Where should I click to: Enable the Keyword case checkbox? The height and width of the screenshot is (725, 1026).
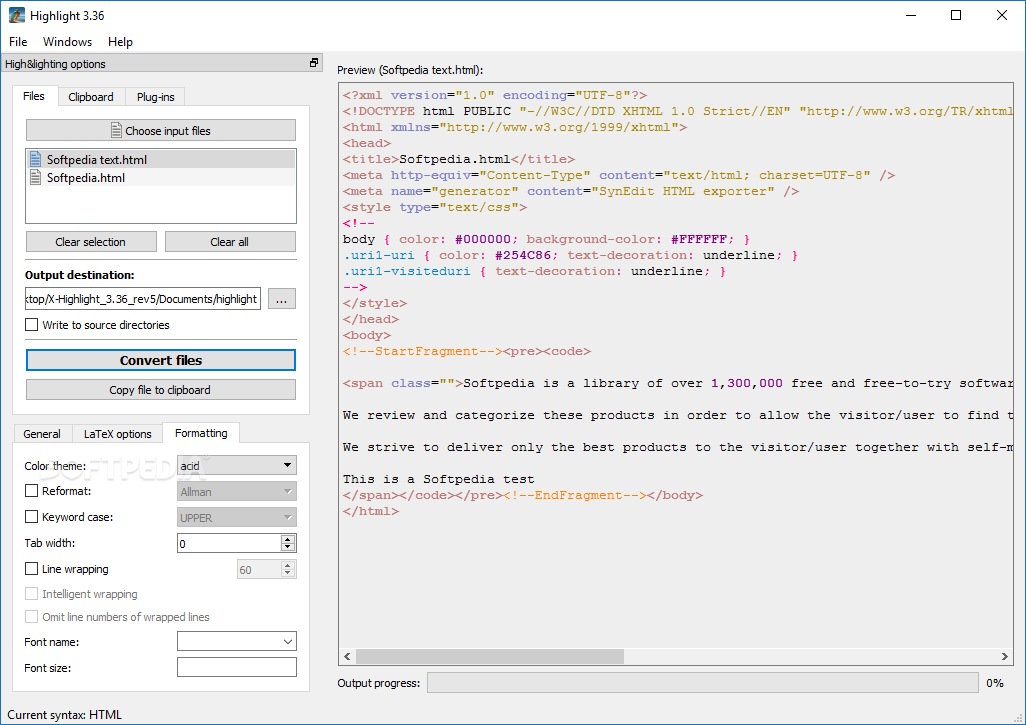31,517
